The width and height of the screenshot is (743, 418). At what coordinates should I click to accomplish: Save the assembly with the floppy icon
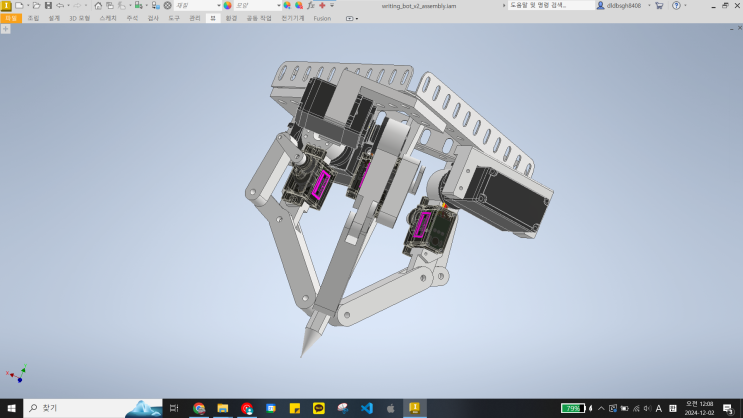48,6
